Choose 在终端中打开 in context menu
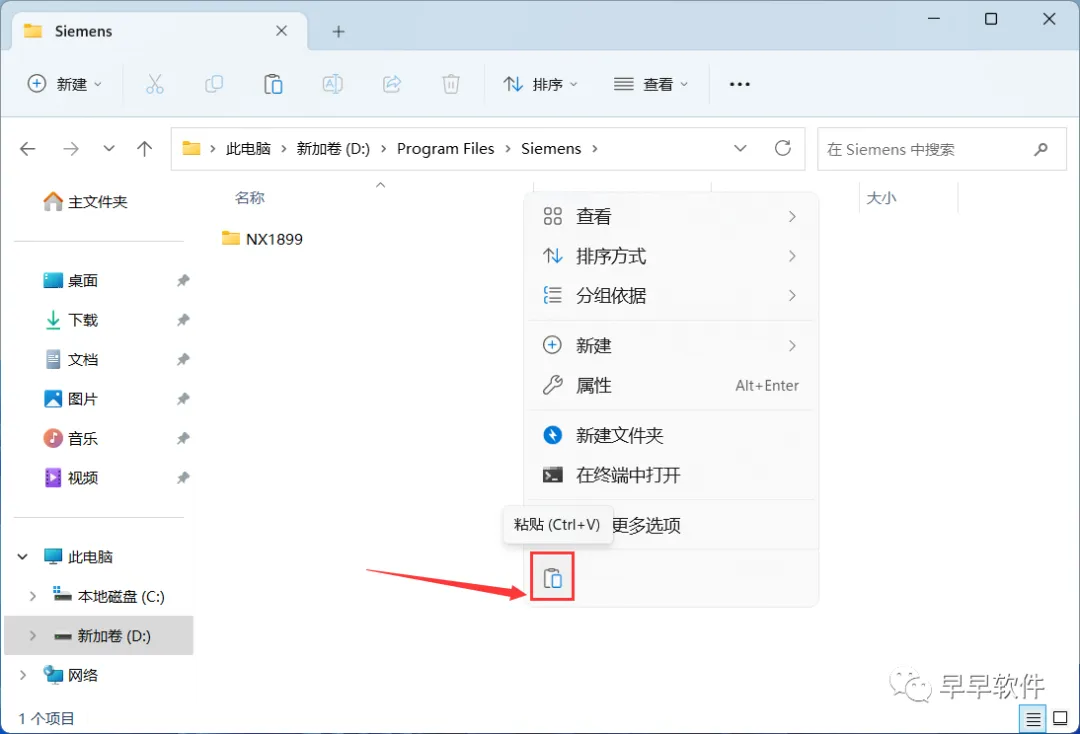Viewport: 1080px width, 734px height. coord(670,474)
